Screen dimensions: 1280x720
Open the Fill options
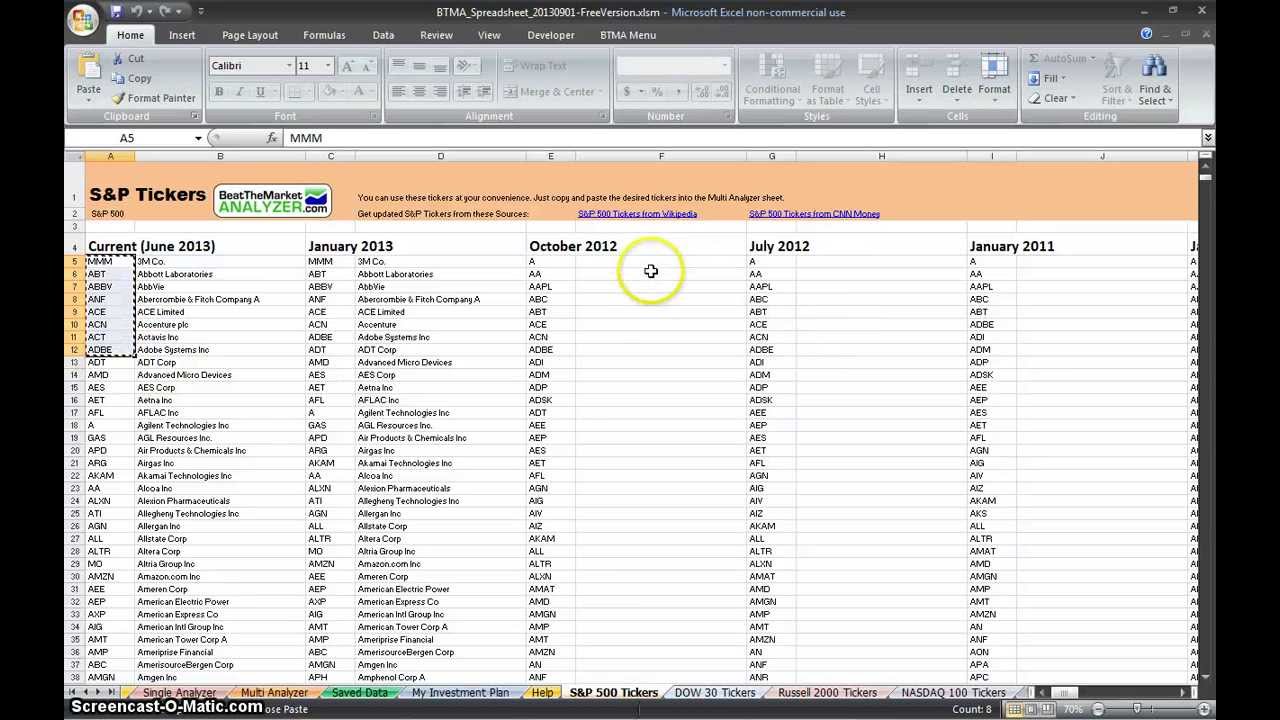tap(1046, 78)
